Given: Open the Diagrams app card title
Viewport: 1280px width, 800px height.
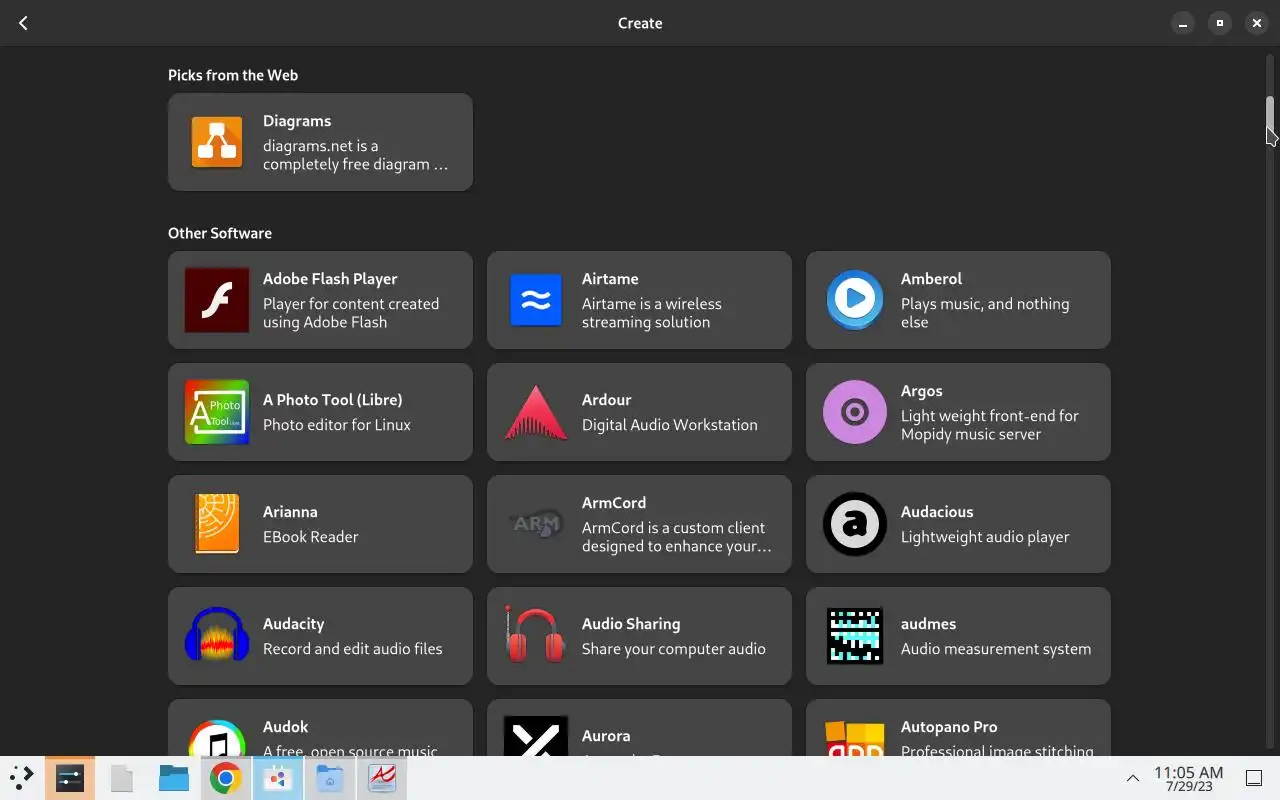Looking at the screenshot, I should pyautogui.click(x=297, y=121).
